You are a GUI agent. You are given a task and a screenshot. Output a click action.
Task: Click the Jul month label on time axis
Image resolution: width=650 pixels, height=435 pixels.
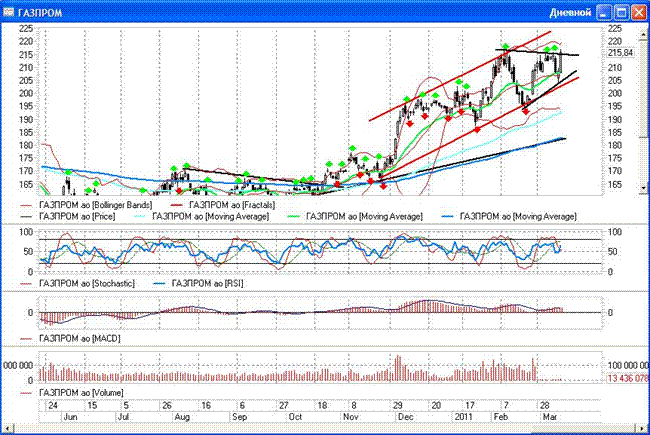124,417
